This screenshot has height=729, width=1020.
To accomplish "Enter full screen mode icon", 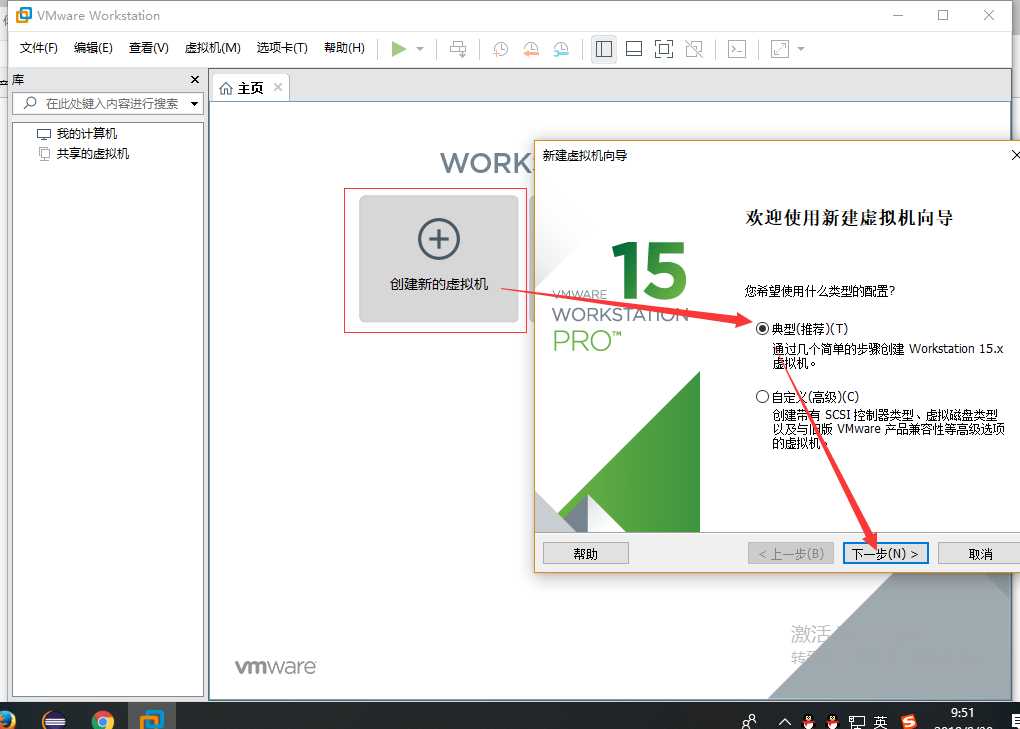I will pyautogui.click(x=664, y=49).
